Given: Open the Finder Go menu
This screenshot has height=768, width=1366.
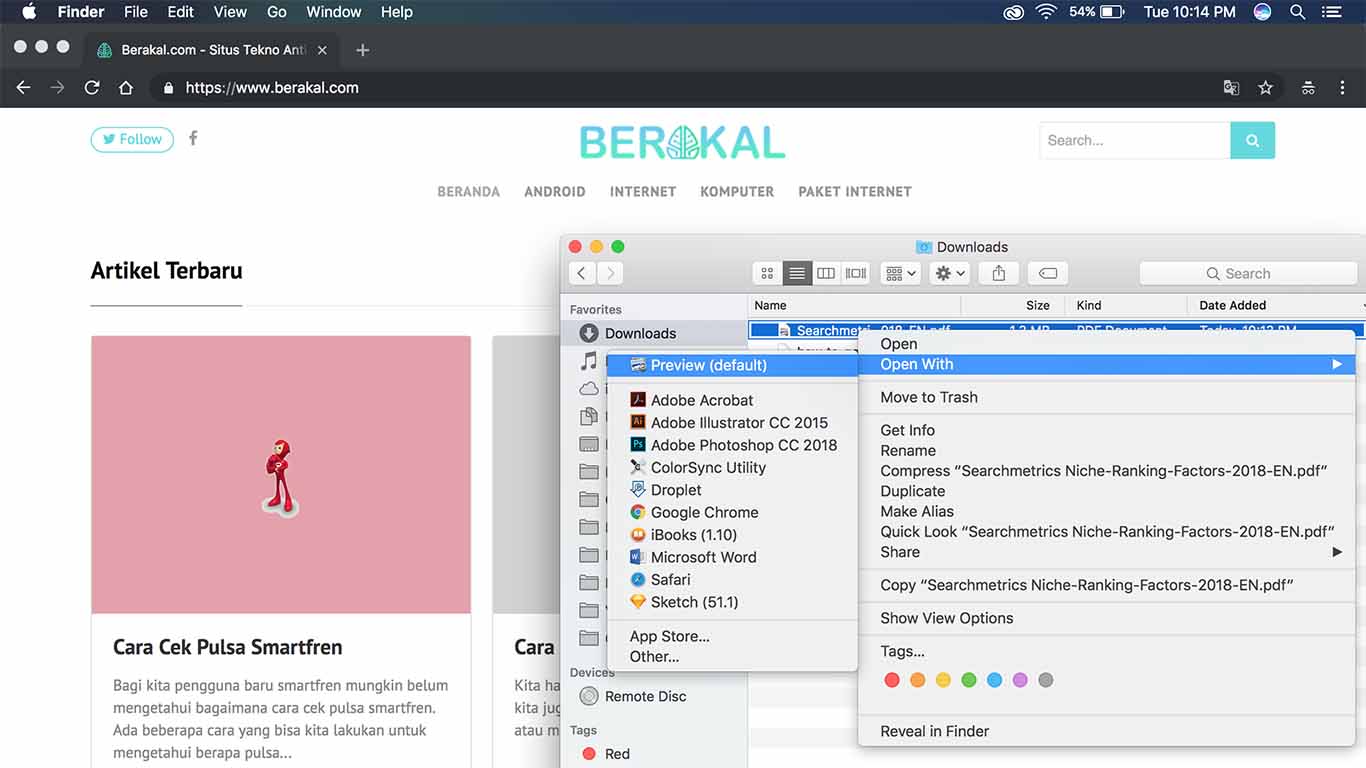Looking at the screenshot, I should tap(277, 12).
